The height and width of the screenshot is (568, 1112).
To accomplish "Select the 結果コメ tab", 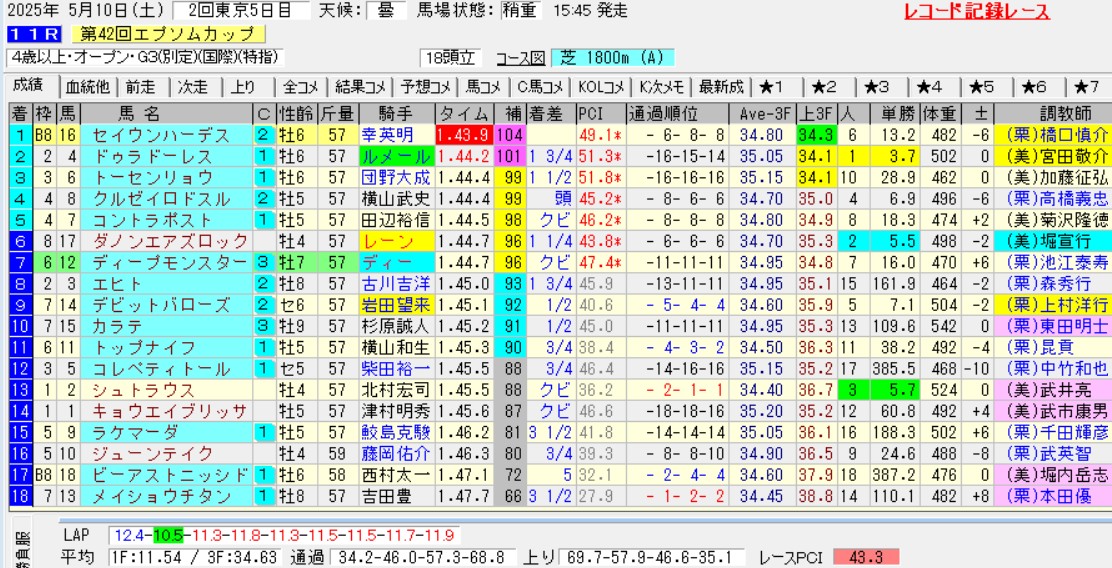I will pyautogui.click(x=362, y=87).
